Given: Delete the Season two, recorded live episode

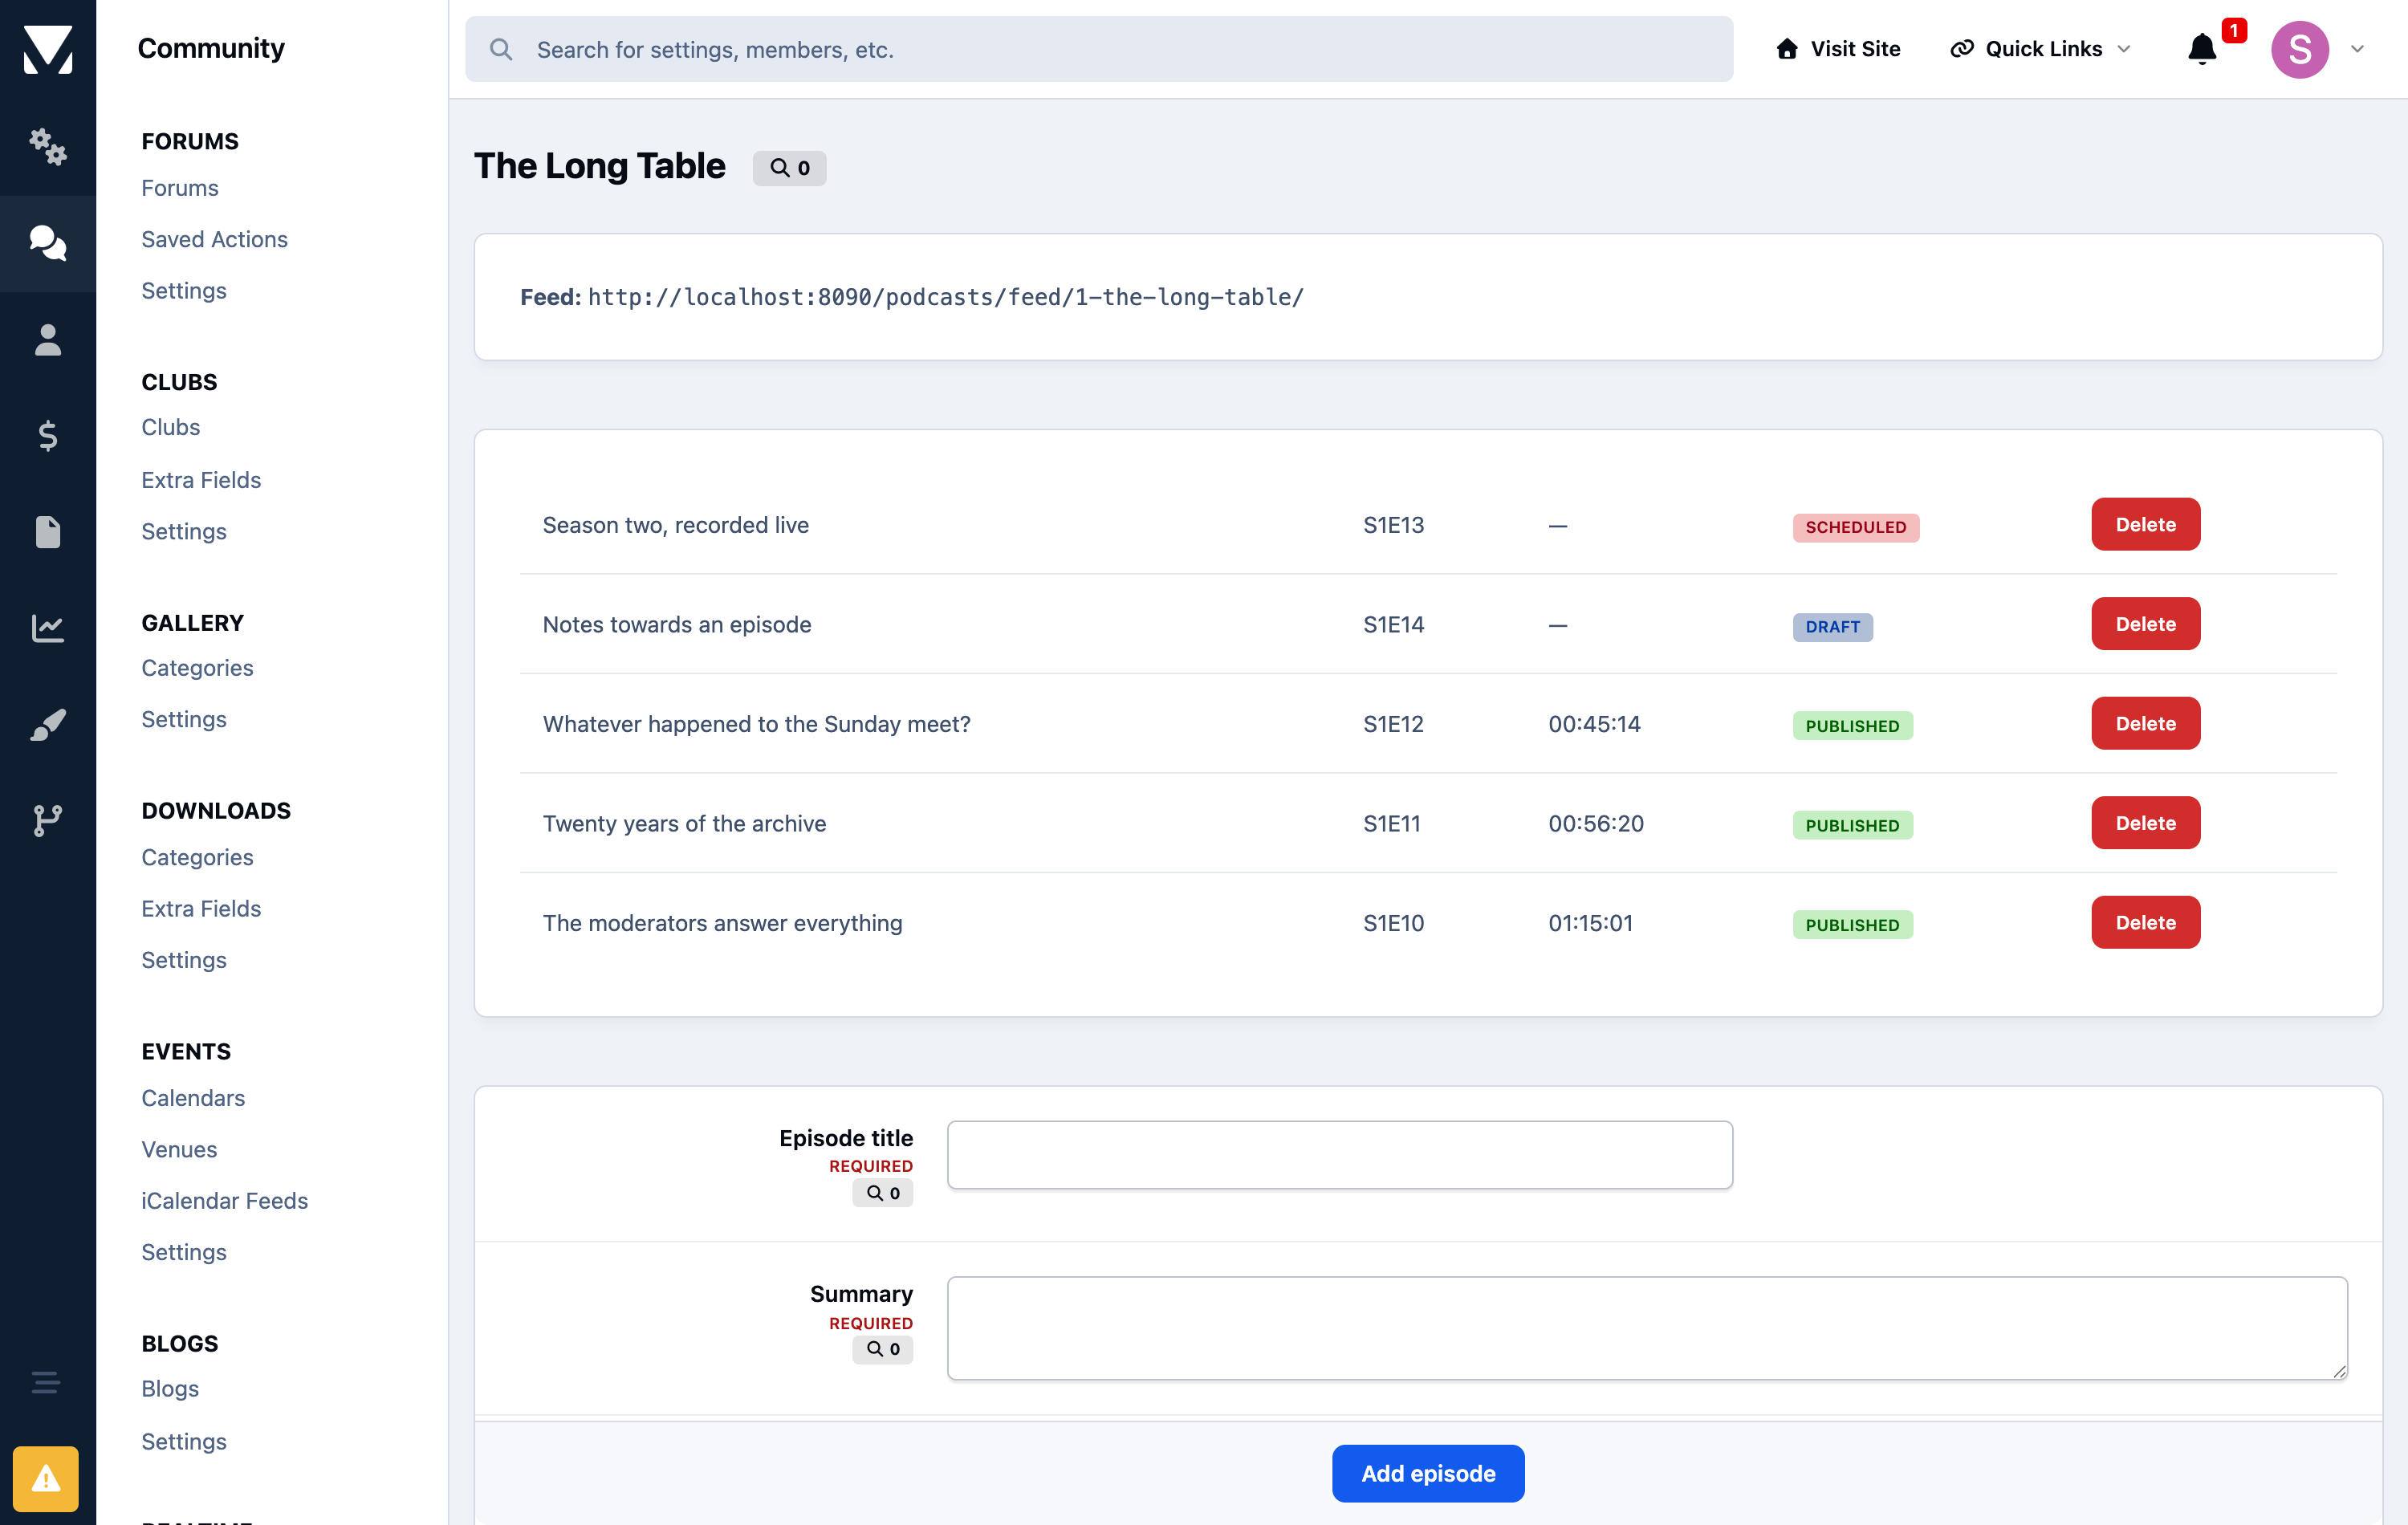Looking at the screenshot, I should tap(2146, 524).
